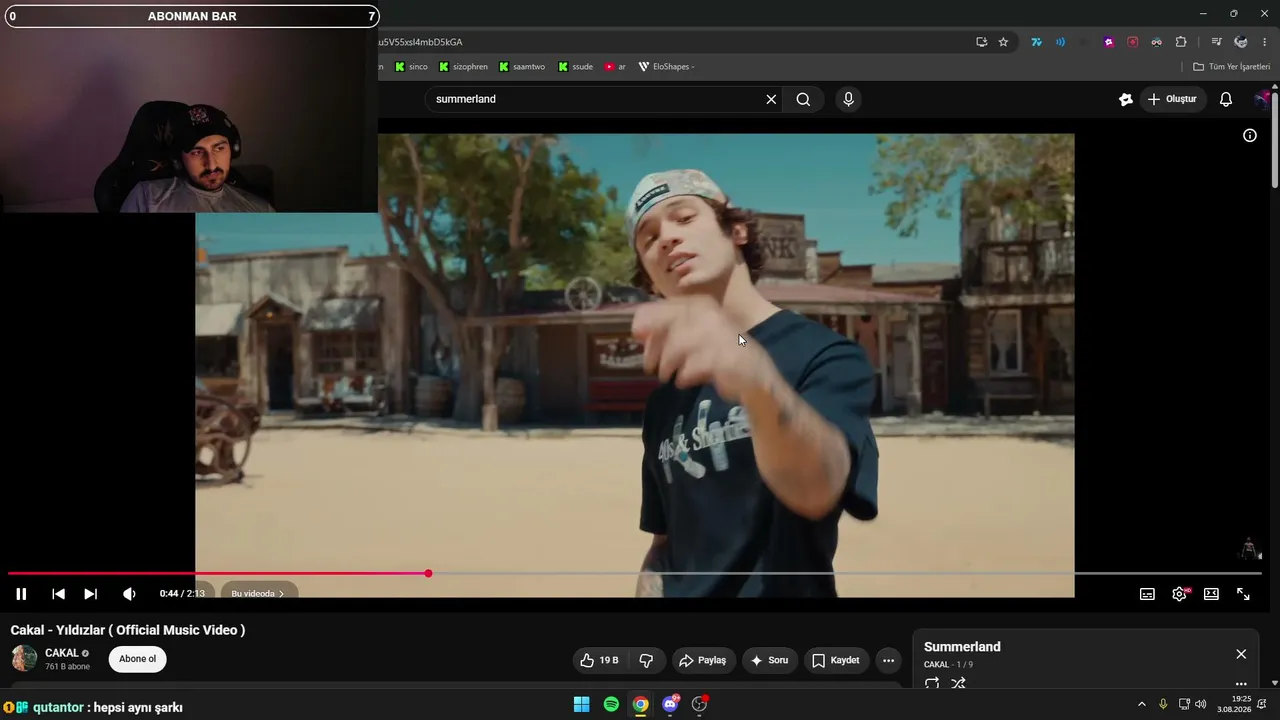Open the player settings gear menu

(x=1179, y=594)
